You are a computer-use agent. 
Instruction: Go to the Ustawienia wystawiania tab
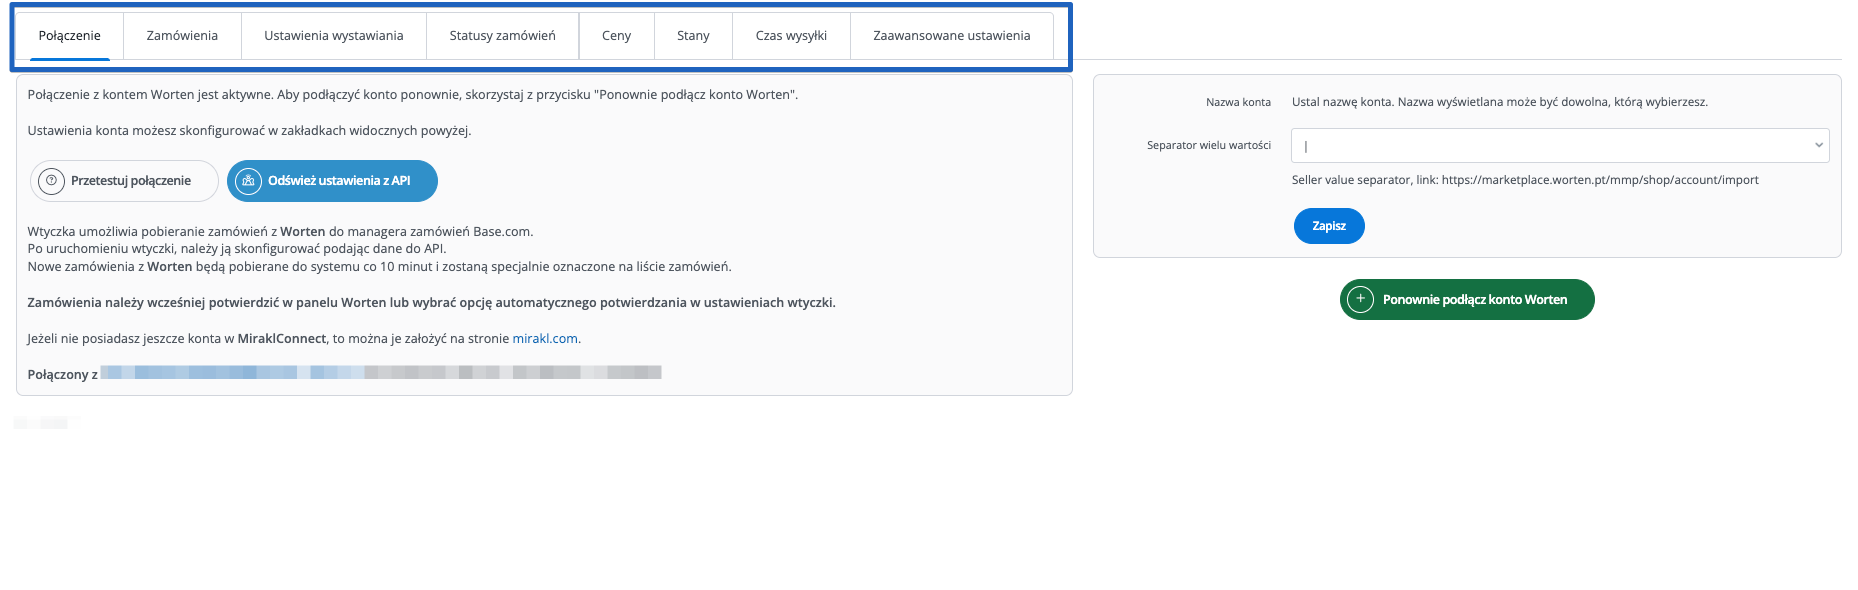coord(333,36)
